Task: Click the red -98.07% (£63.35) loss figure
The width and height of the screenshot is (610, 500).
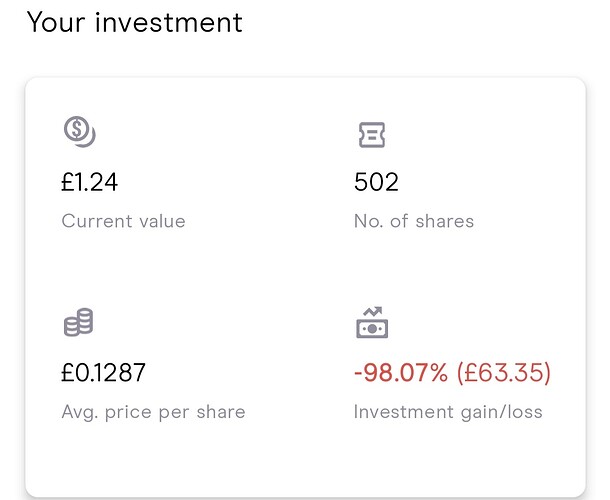Action: click(452, 372)
